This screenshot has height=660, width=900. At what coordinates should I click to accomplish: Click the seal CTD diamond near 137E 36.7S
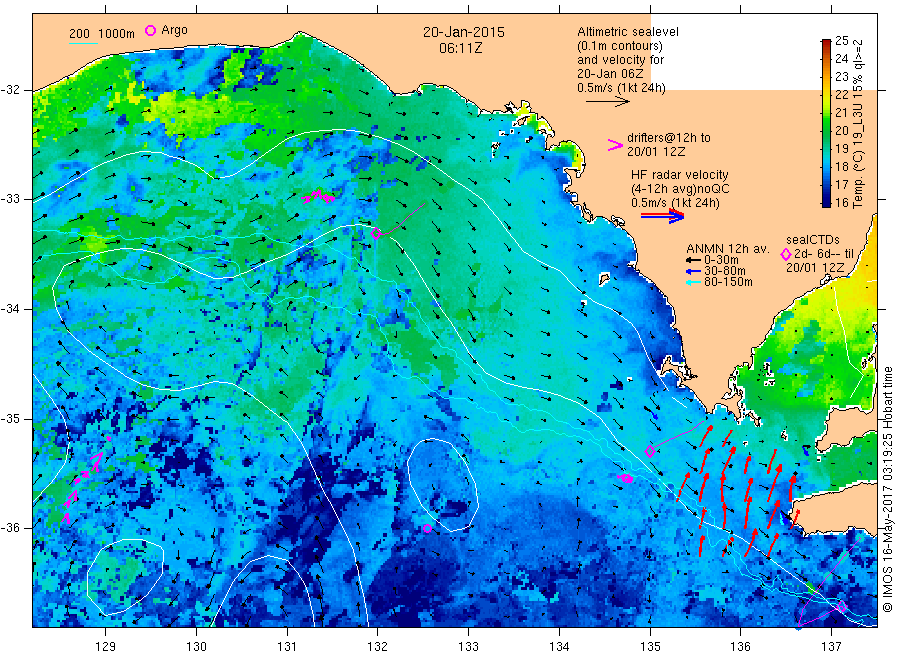(842, 607)
